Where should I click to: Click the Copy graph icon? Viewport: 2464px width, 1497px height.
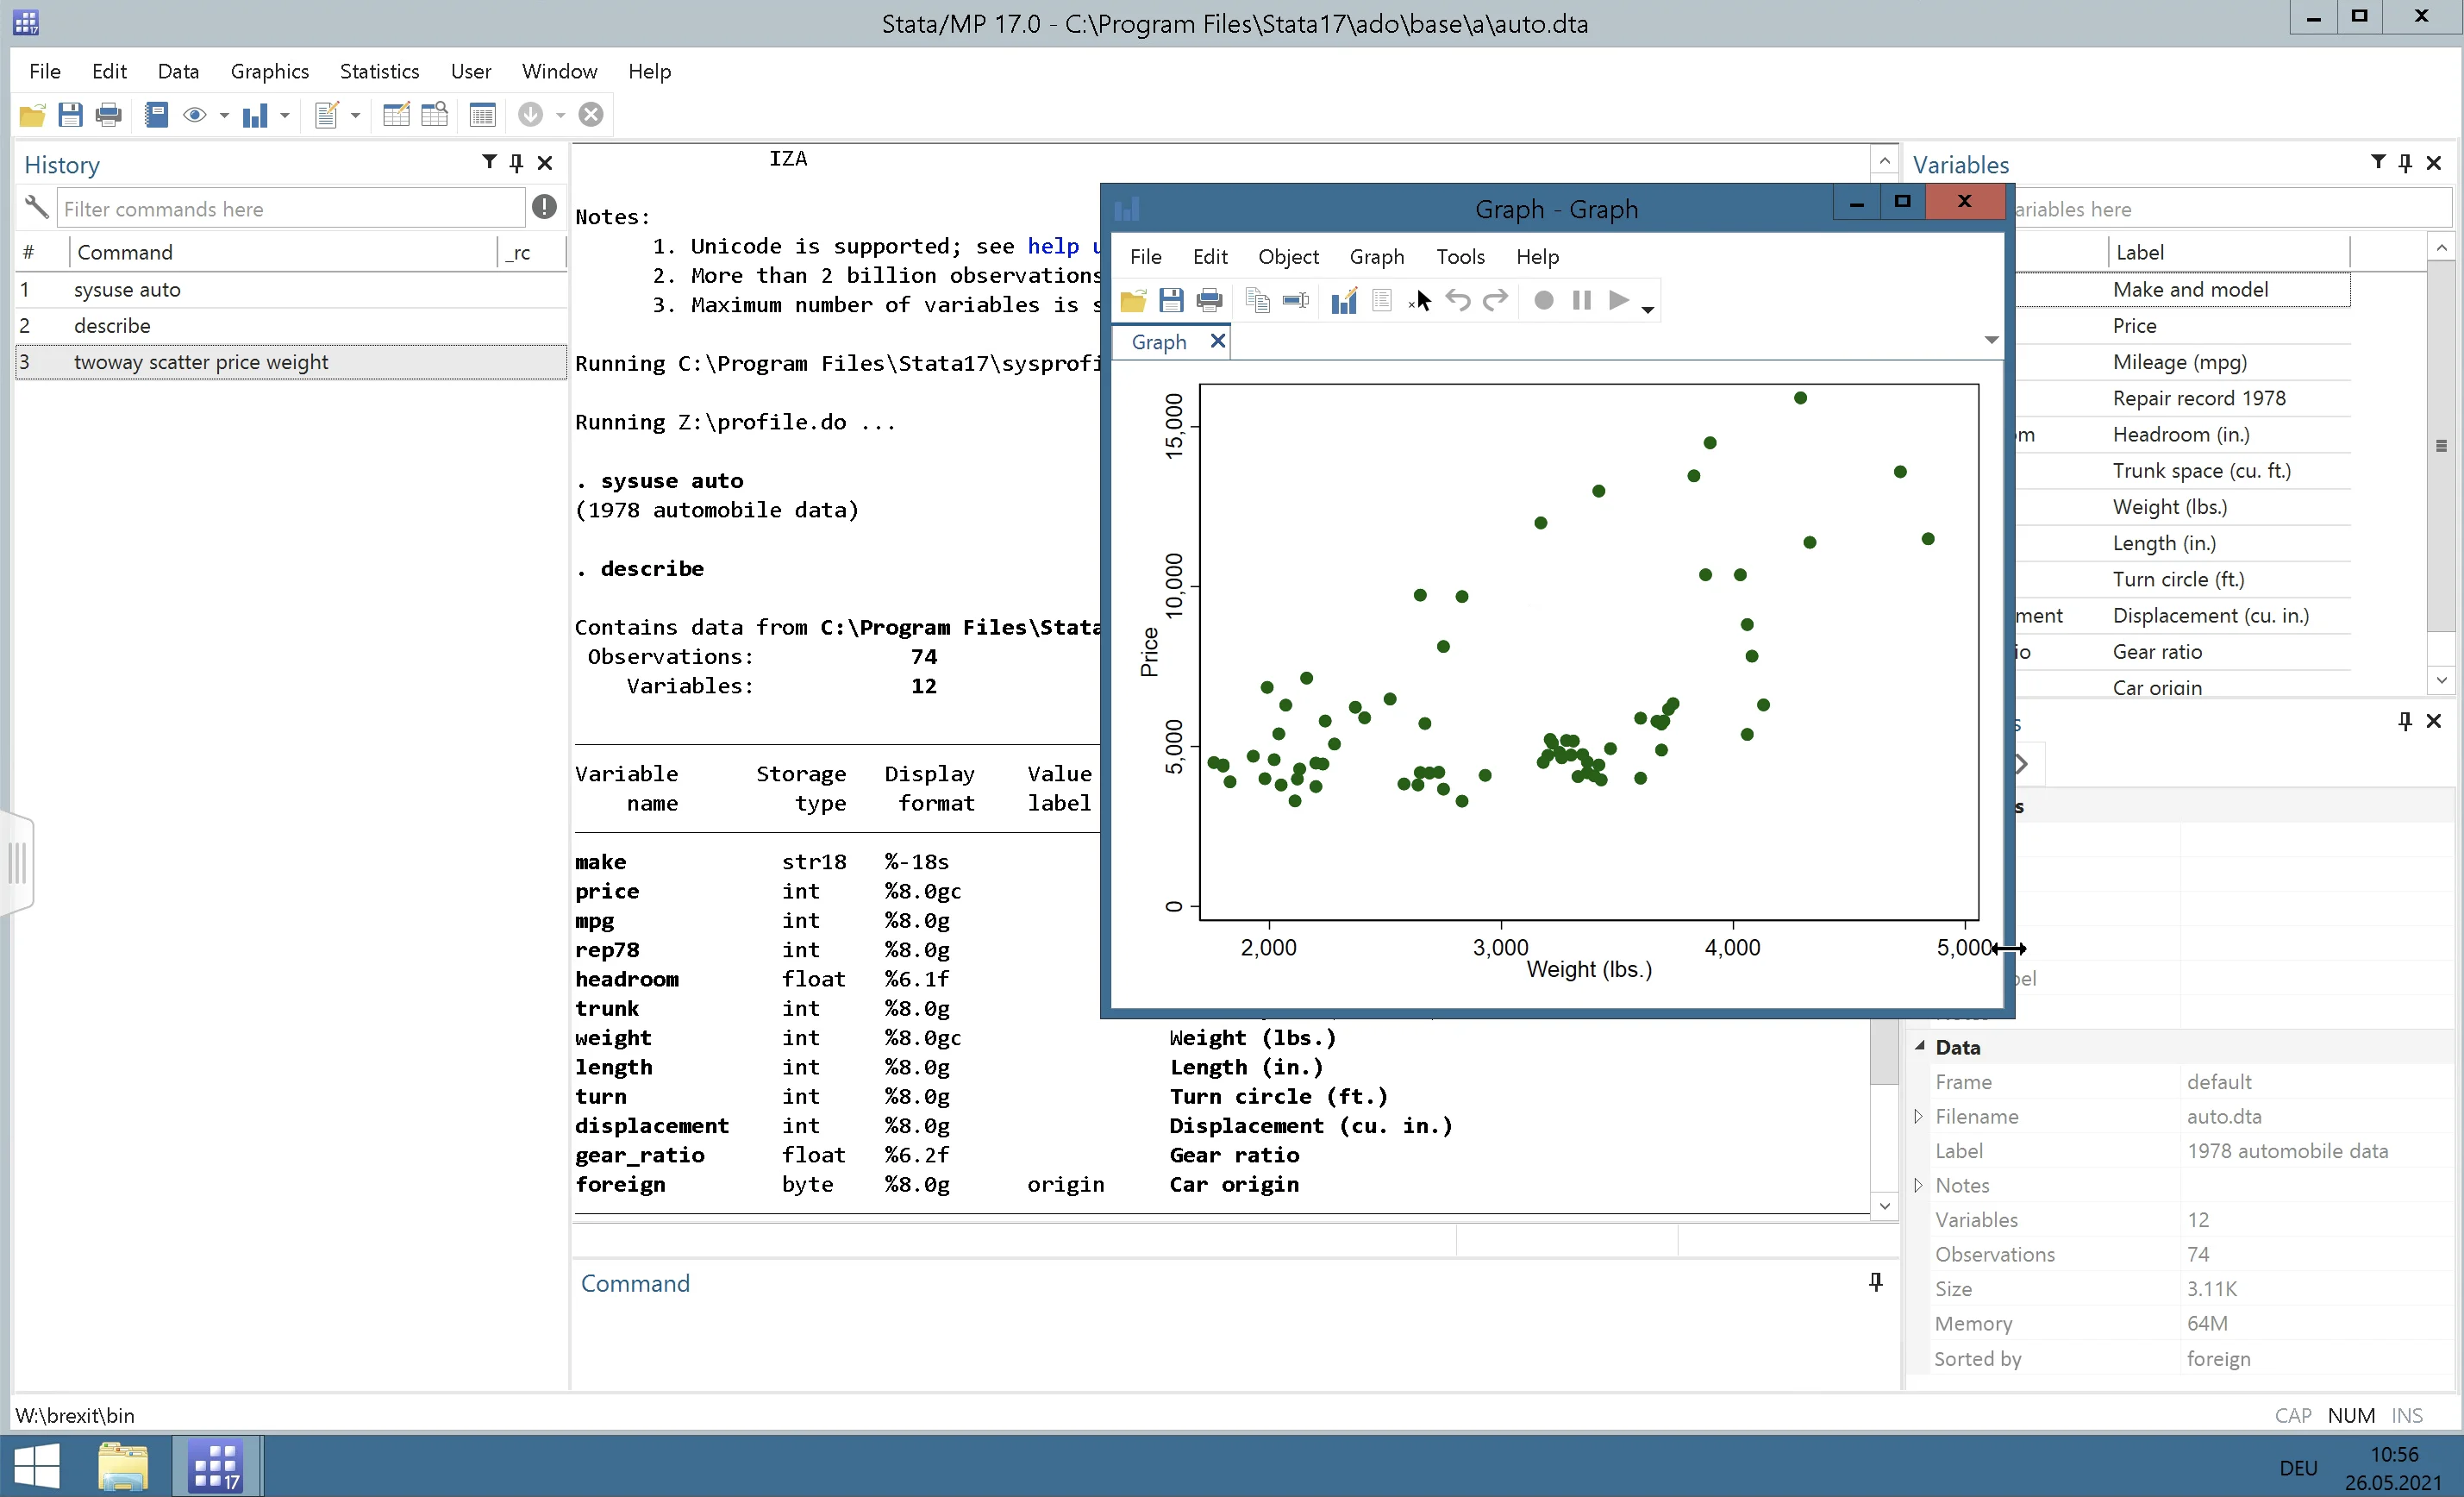click(1257, 301)
